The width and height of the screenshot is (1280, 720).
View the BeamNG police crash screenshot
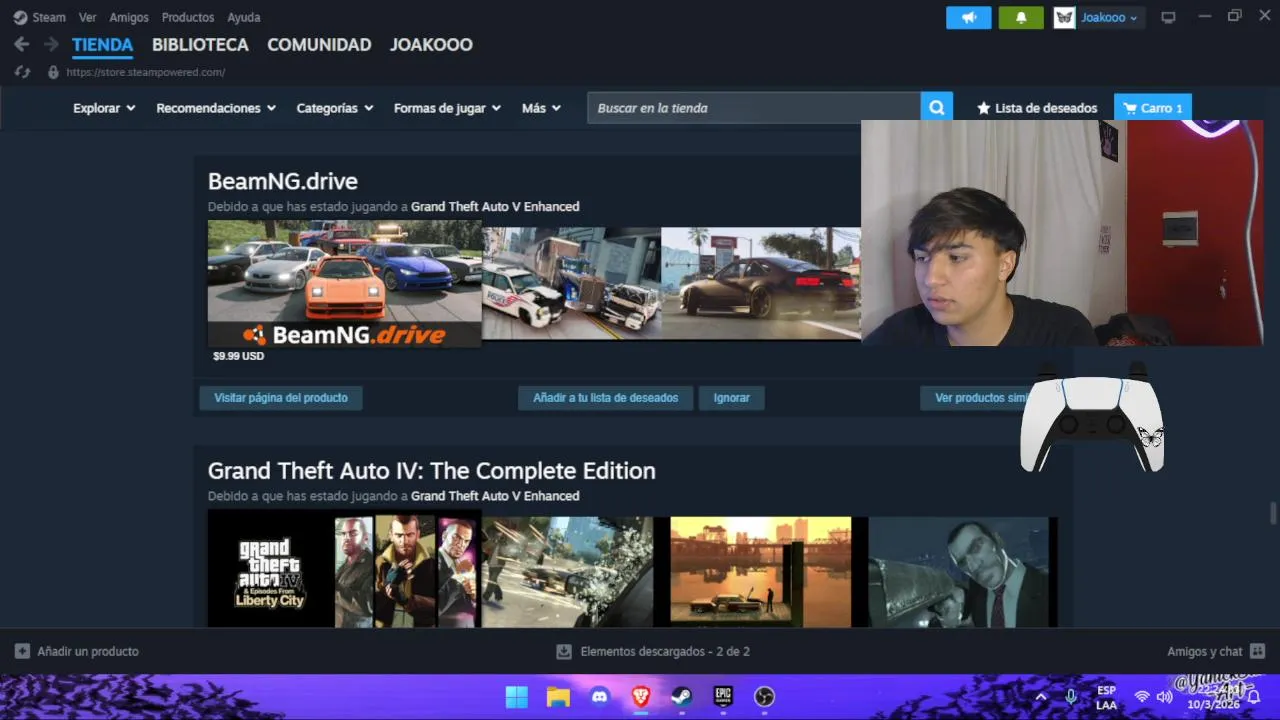point(572,284)
